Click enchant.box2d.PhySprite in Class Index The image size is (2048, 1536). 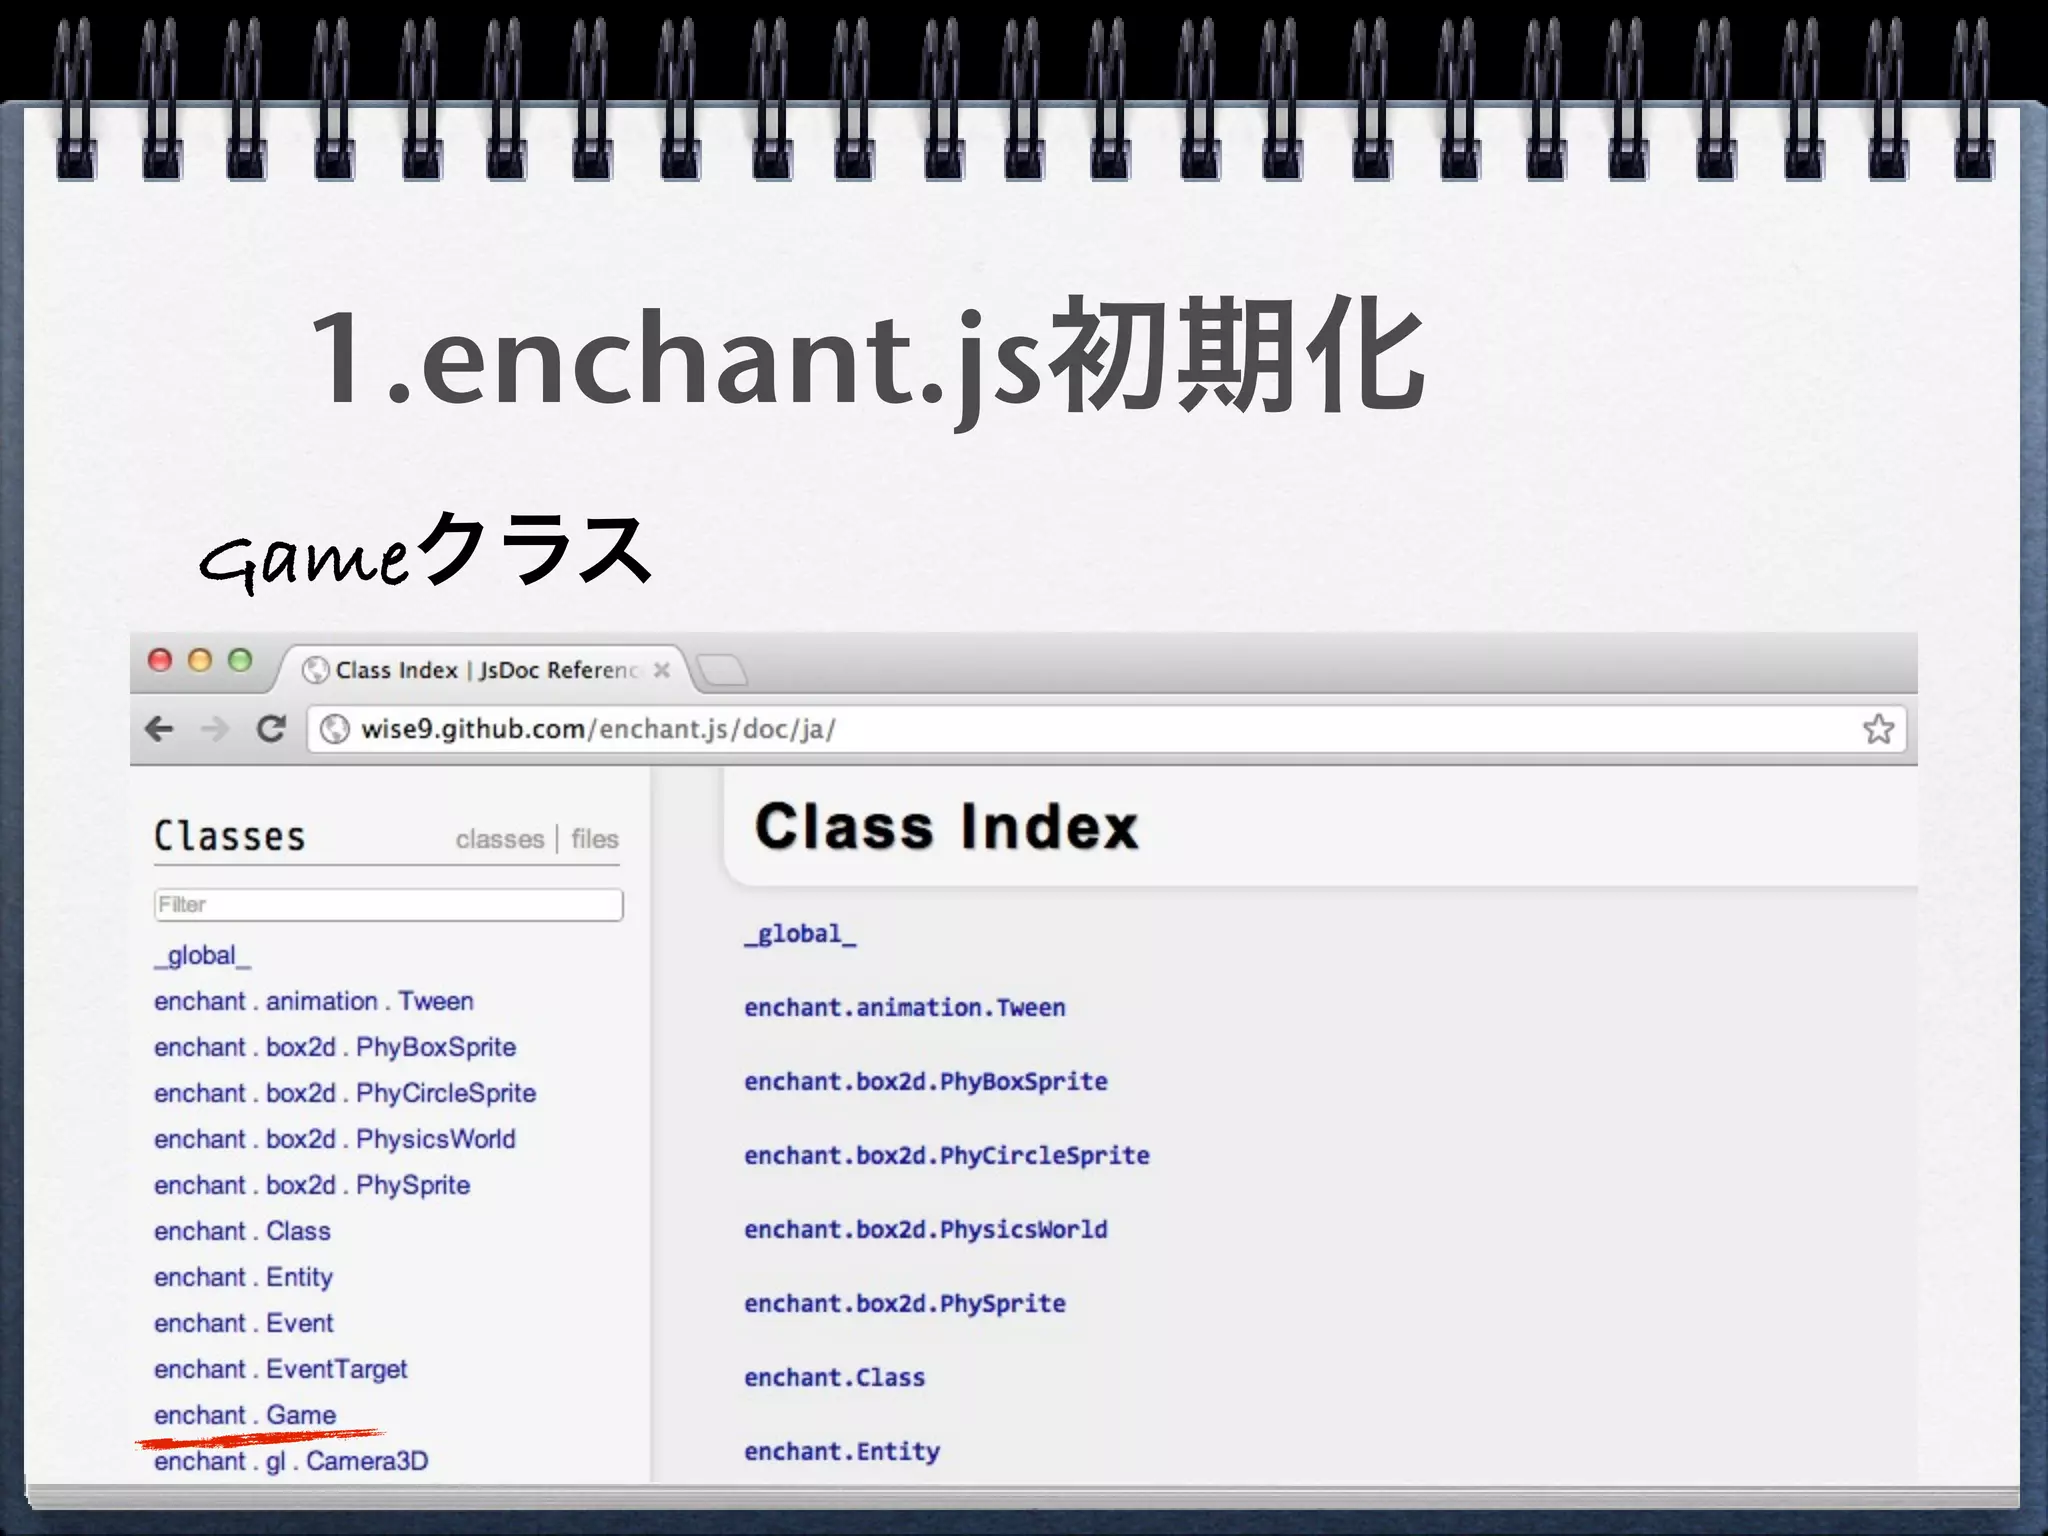point(905,1303)
